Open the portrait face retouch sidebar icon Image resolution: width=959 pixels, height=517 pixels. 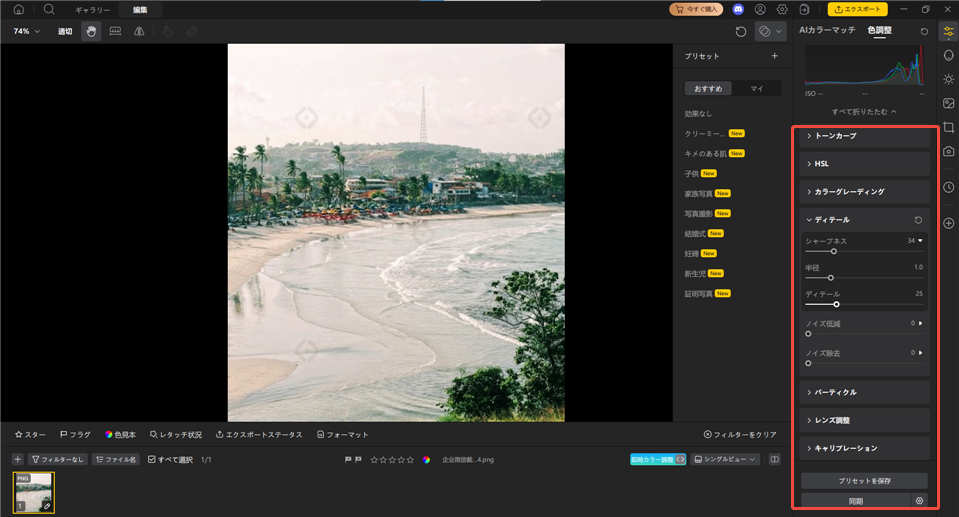[949, 56]
